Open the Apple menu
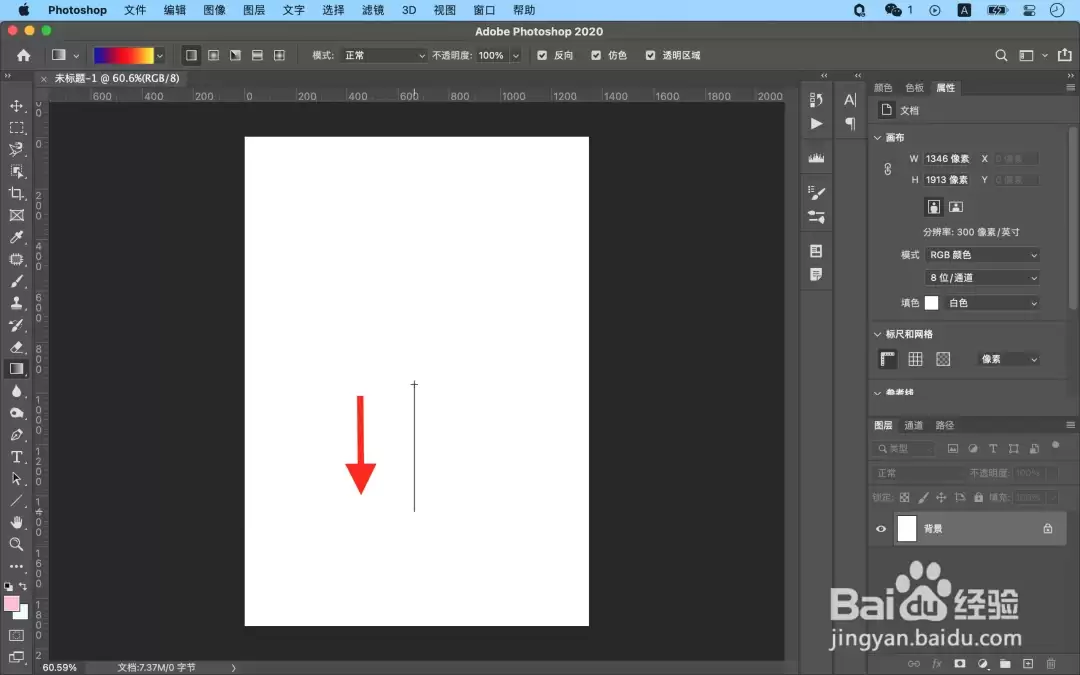Screen dimensions: 1080x675 (23, 10)
